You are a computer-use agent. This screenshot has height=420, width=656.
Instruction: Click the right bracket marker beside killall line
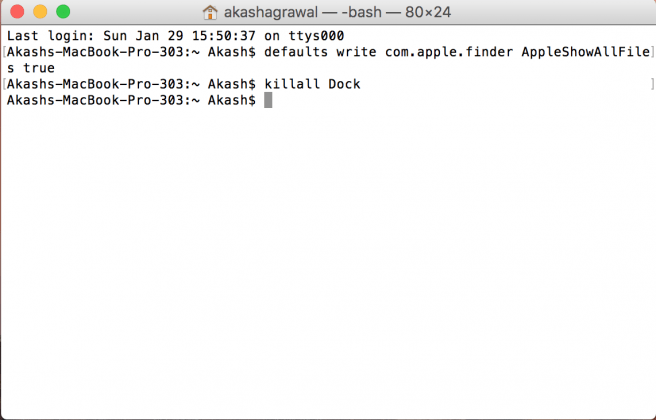[653, 84]
